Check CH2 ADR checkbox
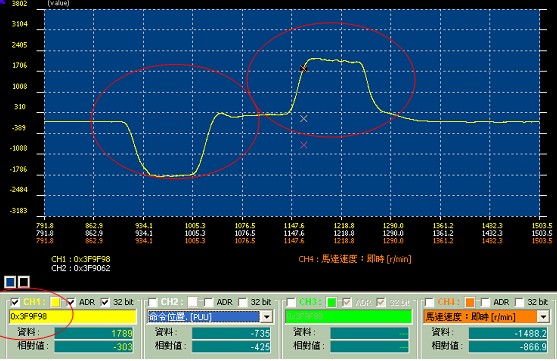The height and width of the screenshot is (361, 557). (x=209, y=302)
